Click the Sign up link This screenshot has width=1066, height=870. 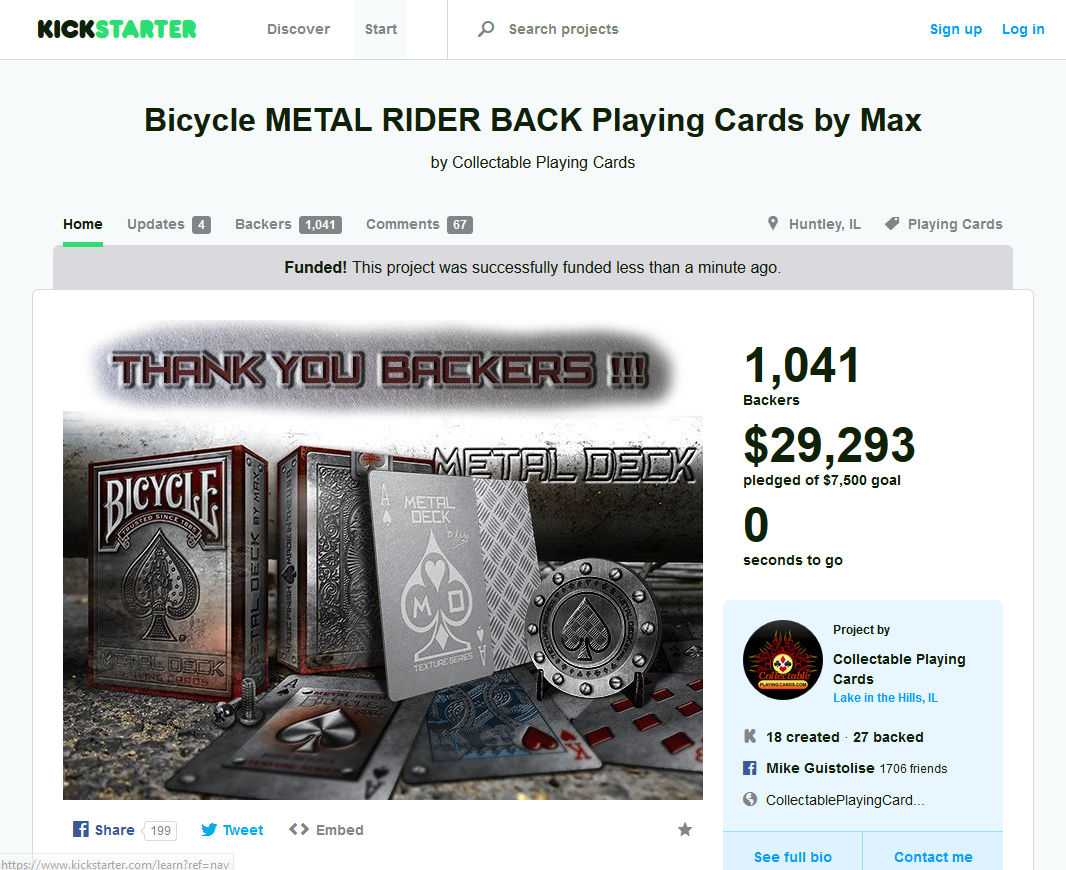pos(956,29)
